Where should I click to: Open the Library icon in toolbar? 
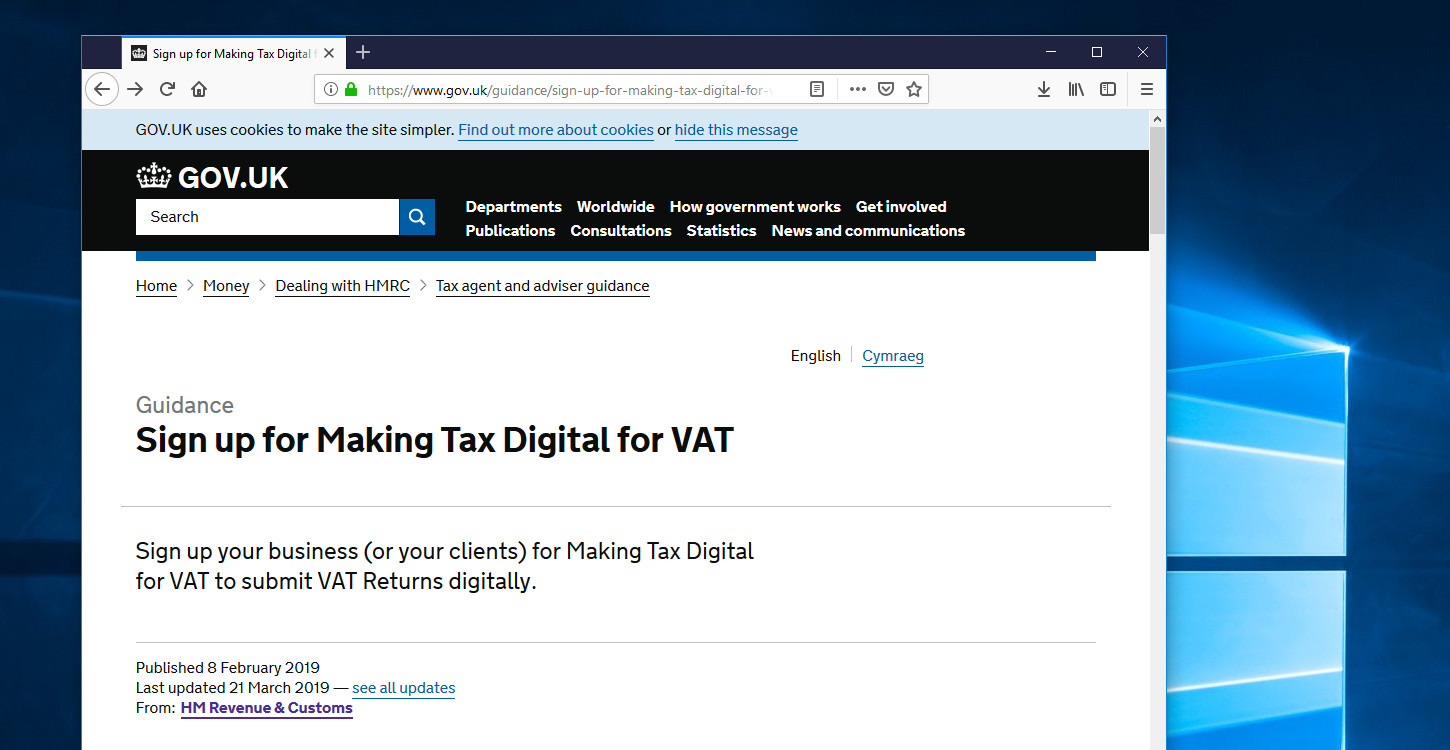[x=1076, y=89]
